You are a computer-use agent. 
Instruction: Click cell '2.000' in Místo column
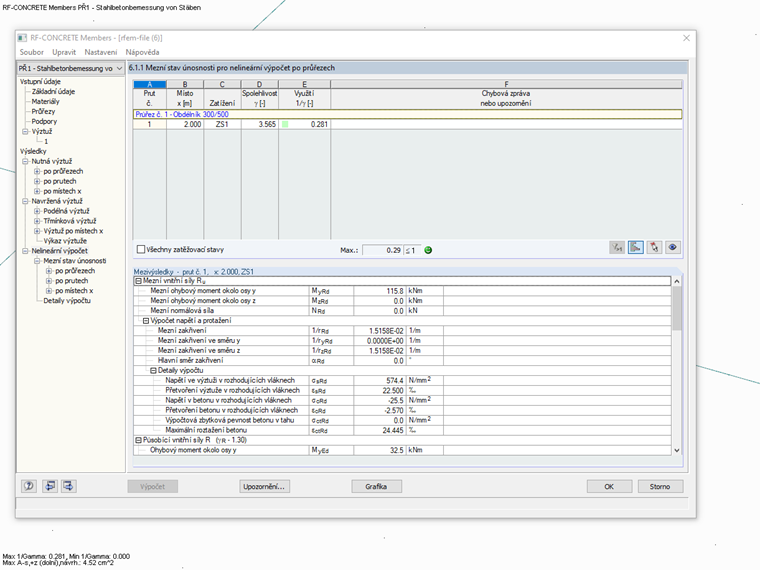tap(185, 125)
